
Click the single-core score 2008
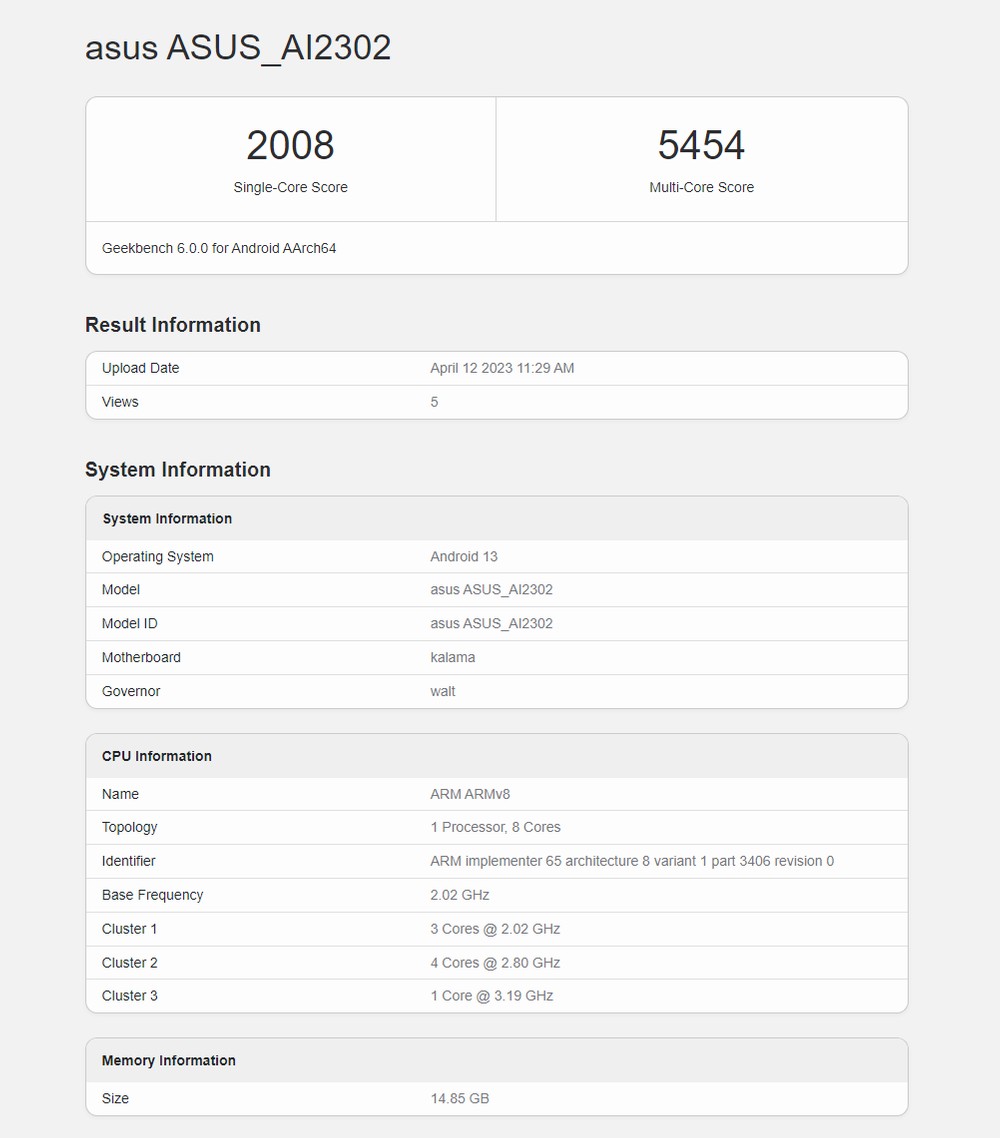[290, 145]
